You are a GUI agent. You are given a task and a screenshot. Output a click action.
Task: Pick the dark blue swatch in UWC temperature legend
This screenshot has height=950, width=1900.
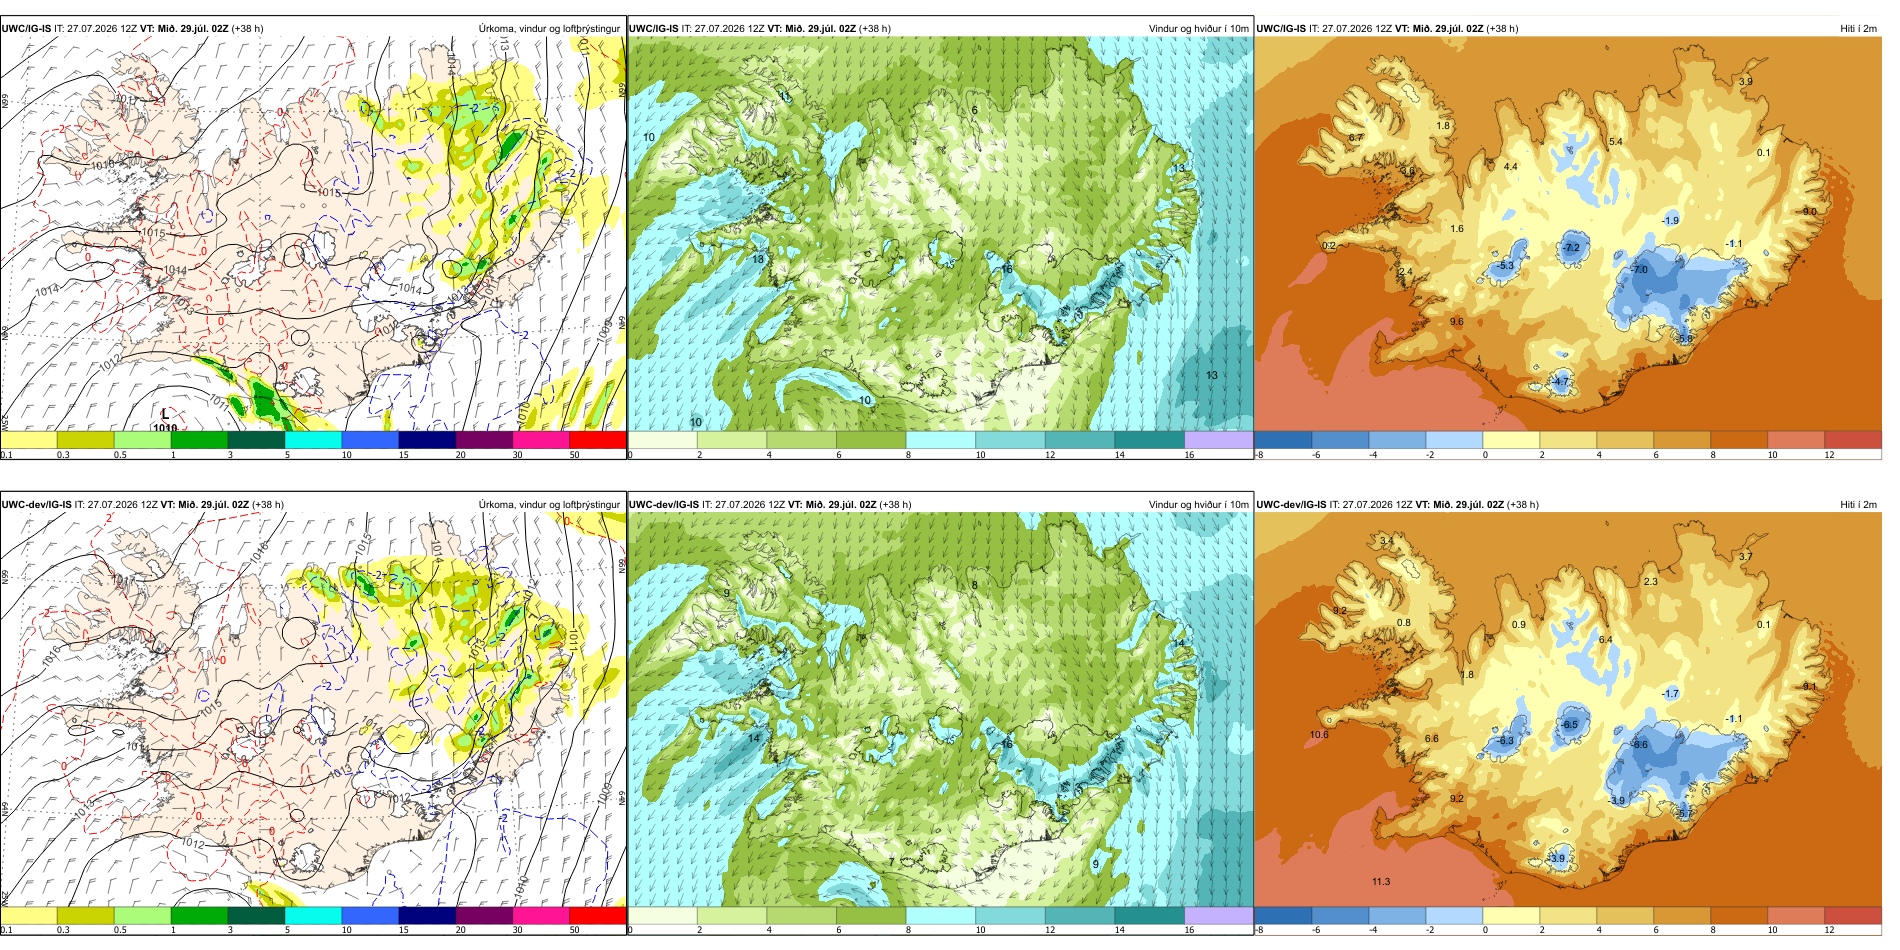[x=1283, y=440]
